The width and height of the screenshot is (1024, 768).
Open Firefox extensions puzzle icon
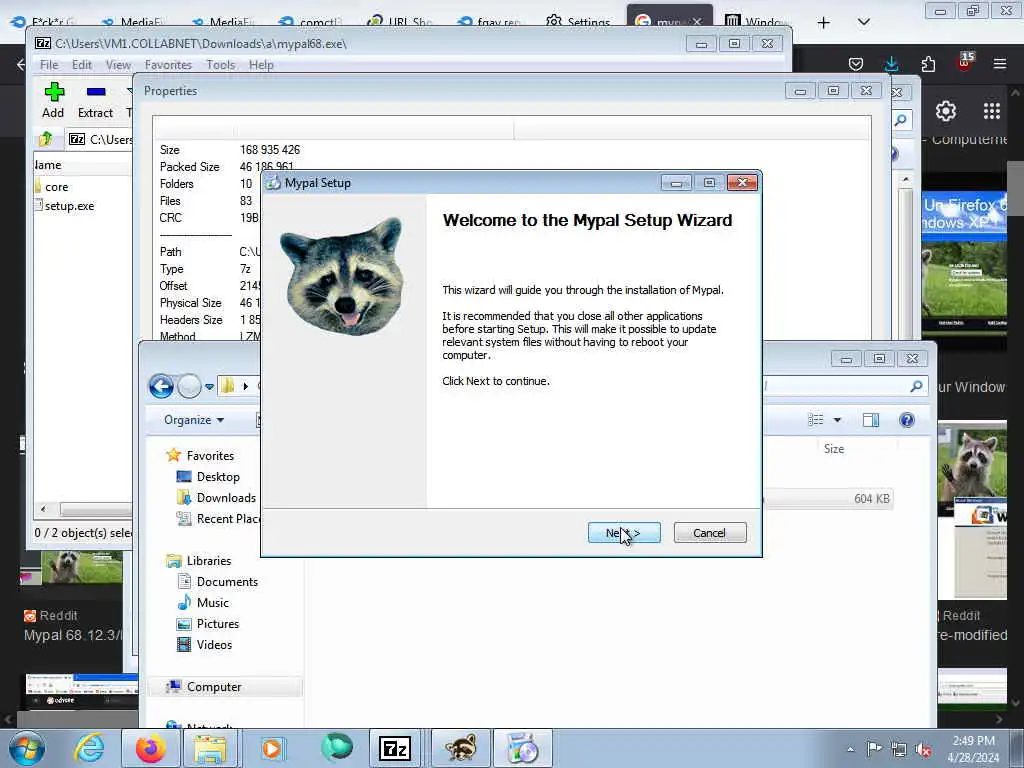click(x=928, y=63)
